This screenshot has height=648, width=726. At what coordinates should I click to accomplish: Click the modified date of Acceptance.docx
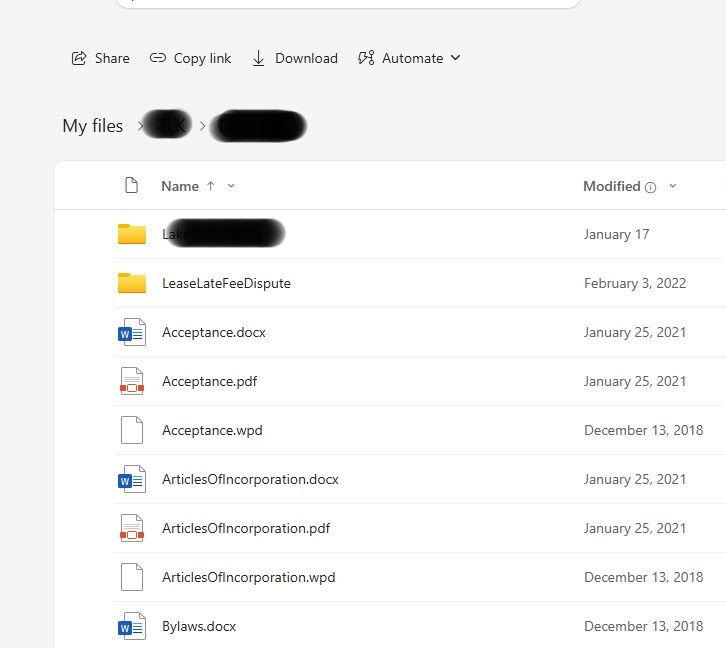635,332
